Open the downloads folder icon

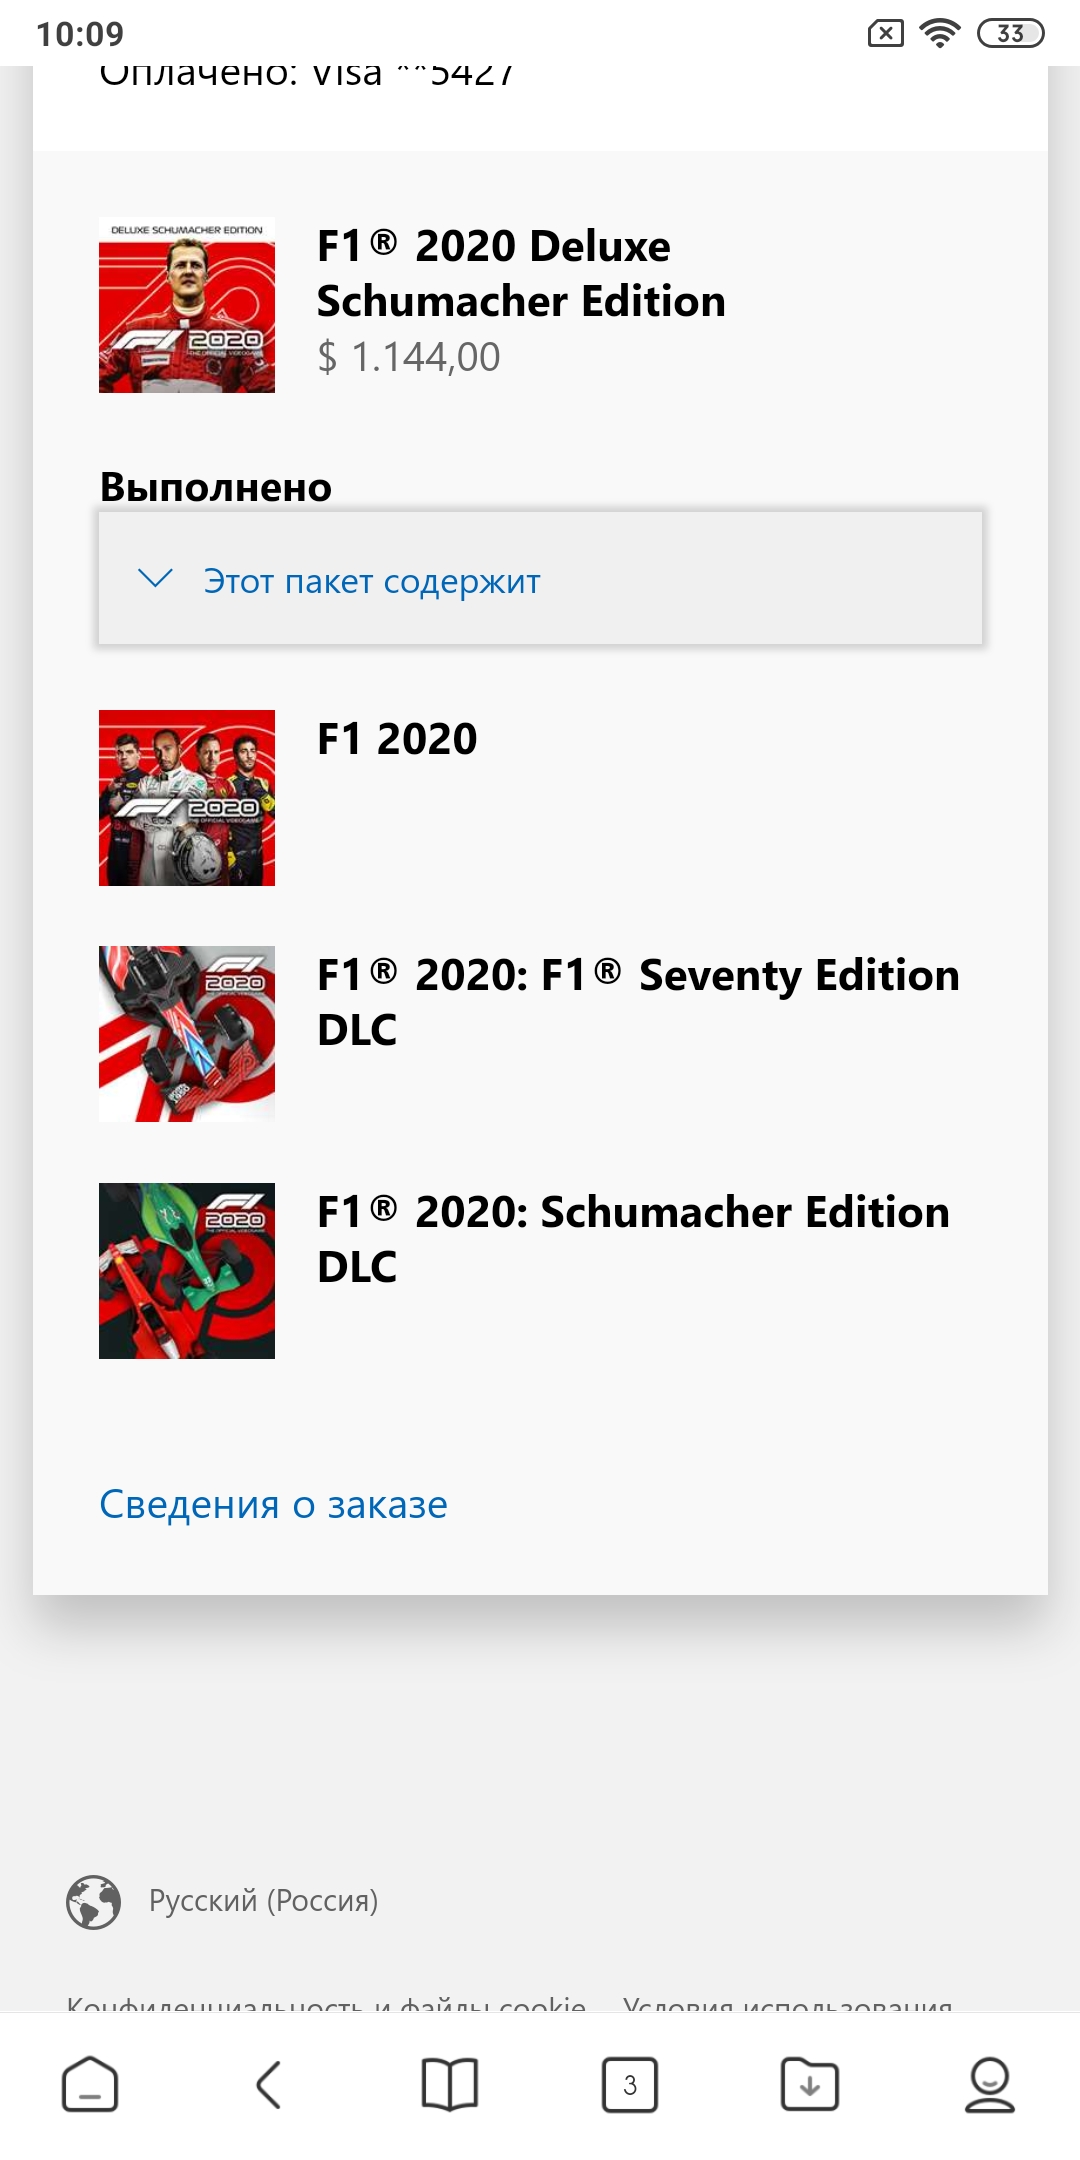[810, 2085]
